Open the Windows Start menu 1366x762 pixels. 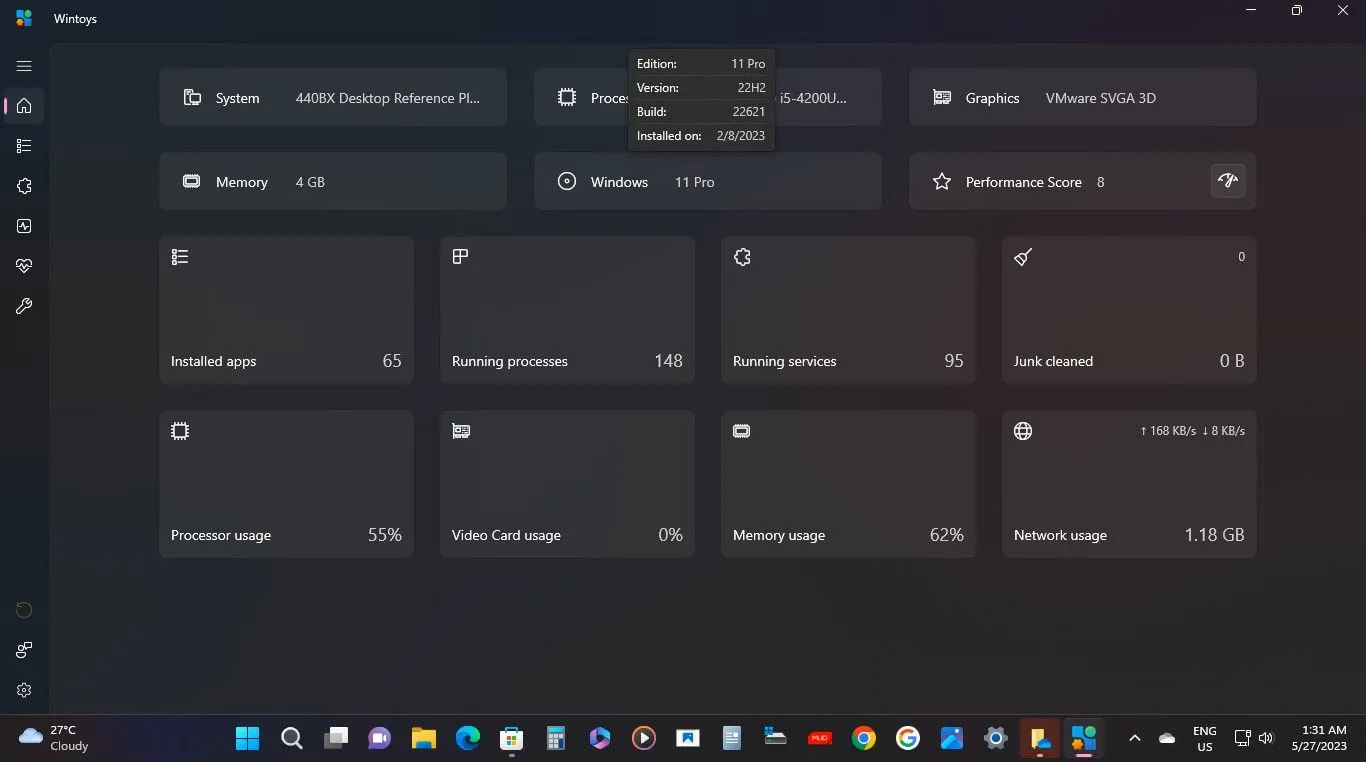pyautogui.click(x=247, y=738)
